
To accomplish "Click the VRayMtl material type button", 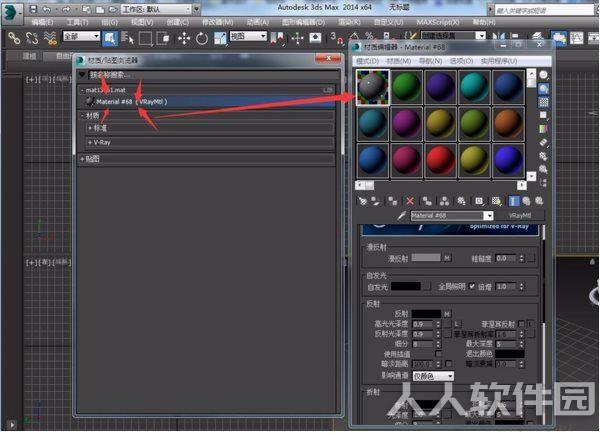I will pyautogui.click(x=520, y=216).
